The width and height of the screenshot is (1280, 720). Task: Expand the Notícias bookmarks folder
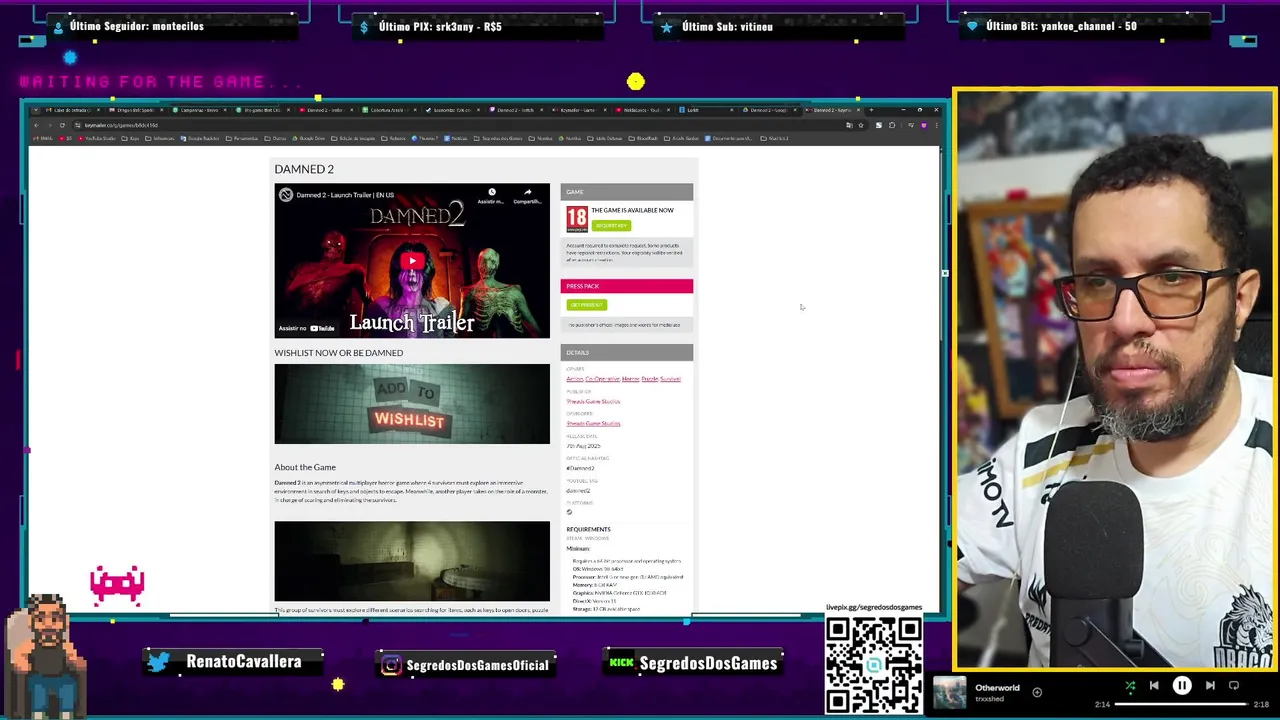tap(455, 138)
